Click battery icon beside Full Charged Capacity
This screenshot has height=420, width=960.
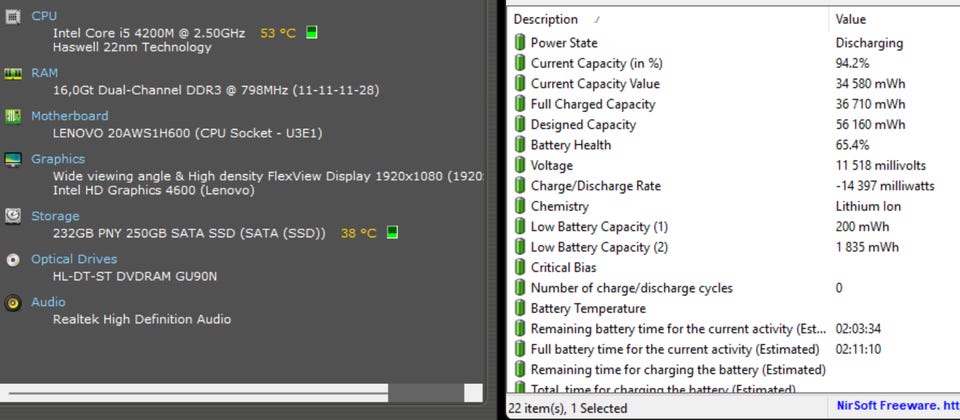tap(520, 104)
